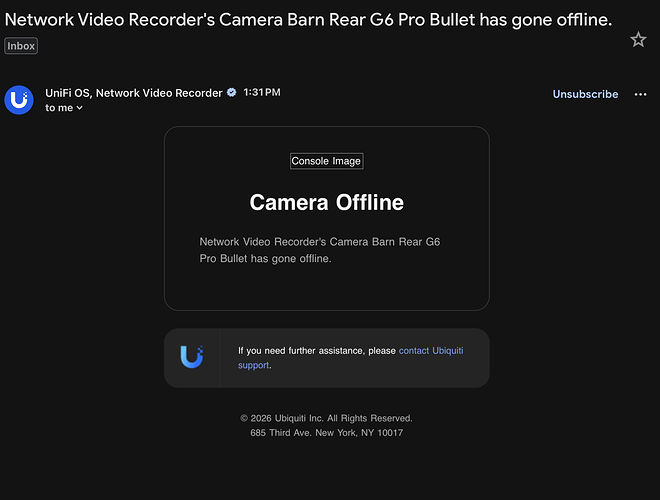660x500 pixels.
Task: Click the 1:31 PM timestamp
Action: tap(262, 92)
